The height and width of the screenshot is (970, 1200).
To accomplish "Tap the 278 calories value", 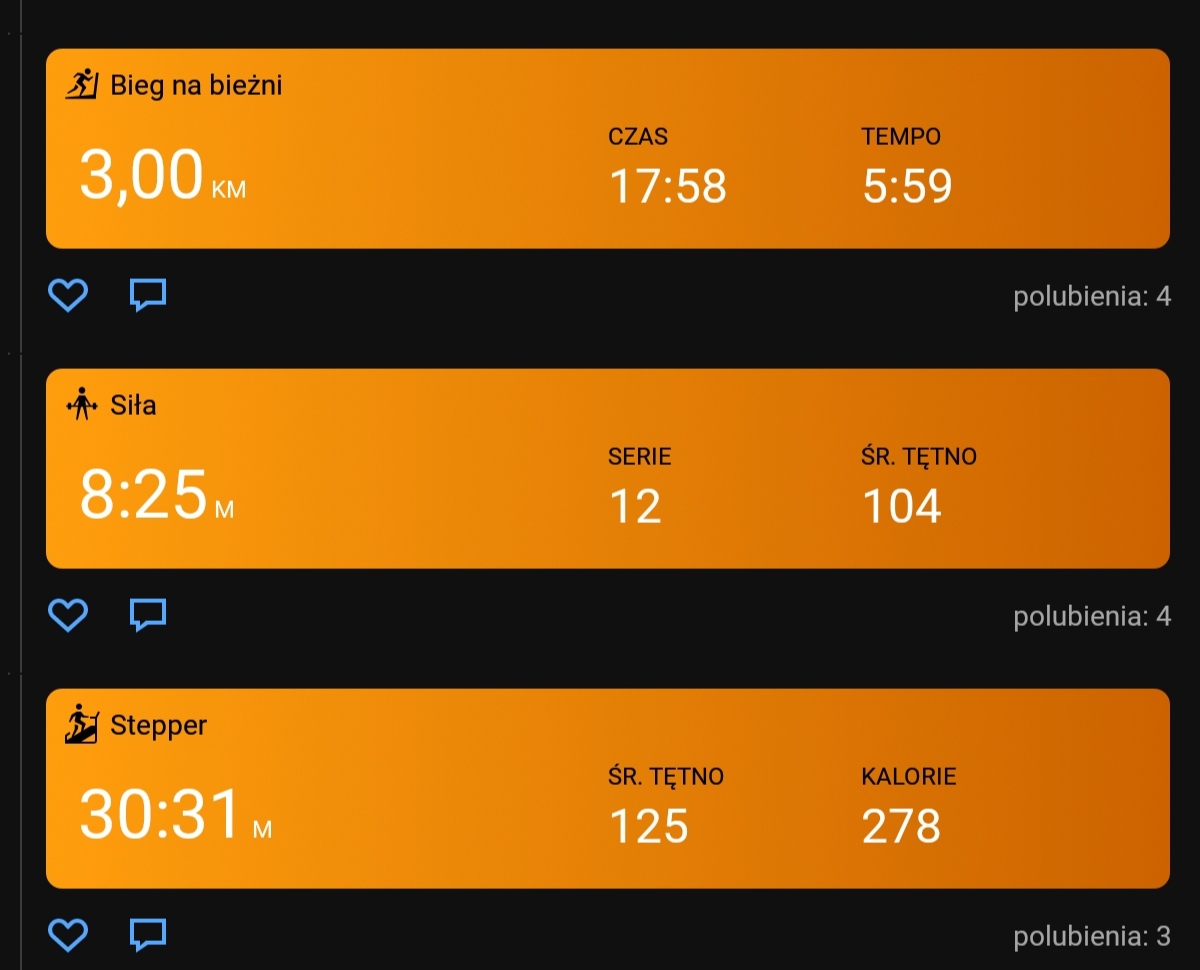I will pyautogui.click(x=901, y=826).
